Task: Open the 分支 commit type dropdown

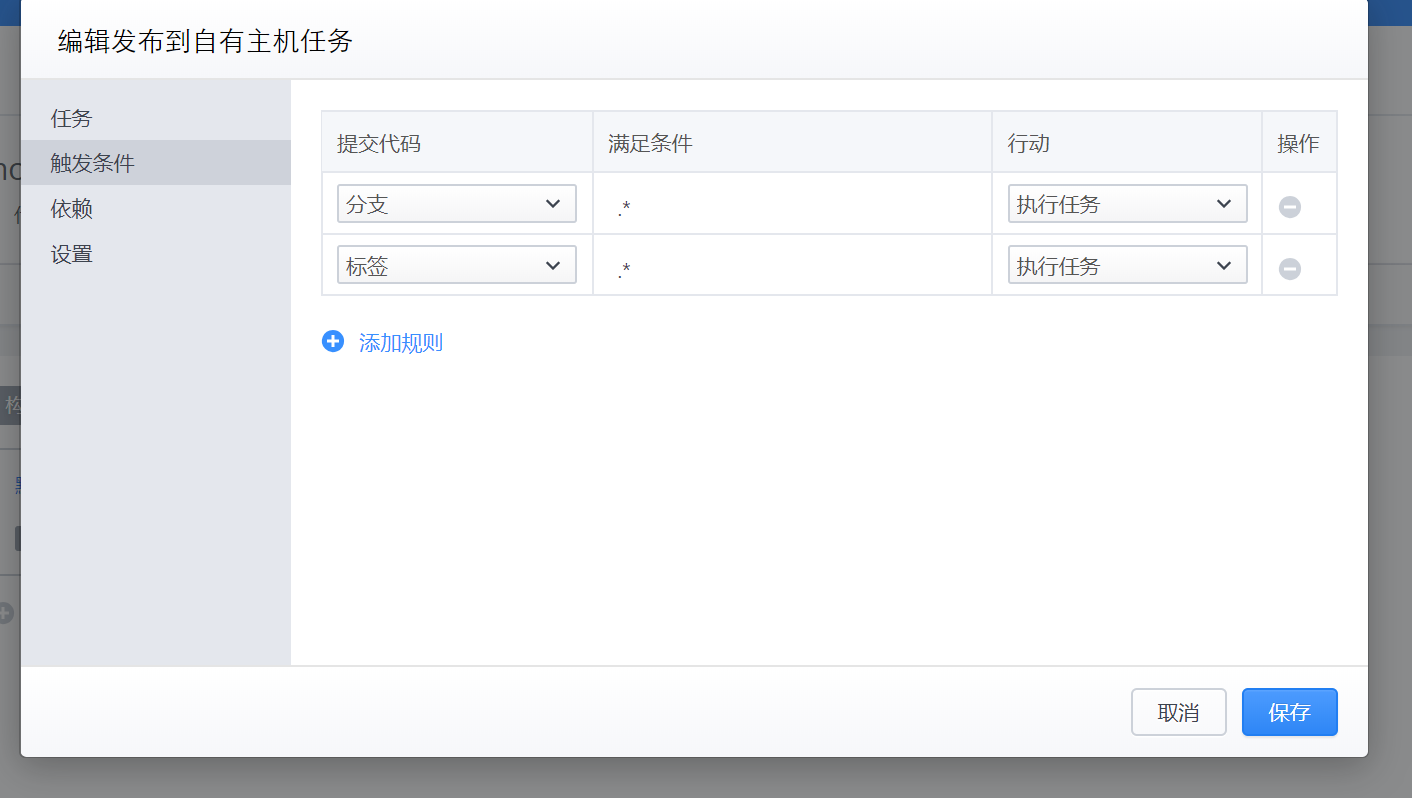Action: [457, 204]
